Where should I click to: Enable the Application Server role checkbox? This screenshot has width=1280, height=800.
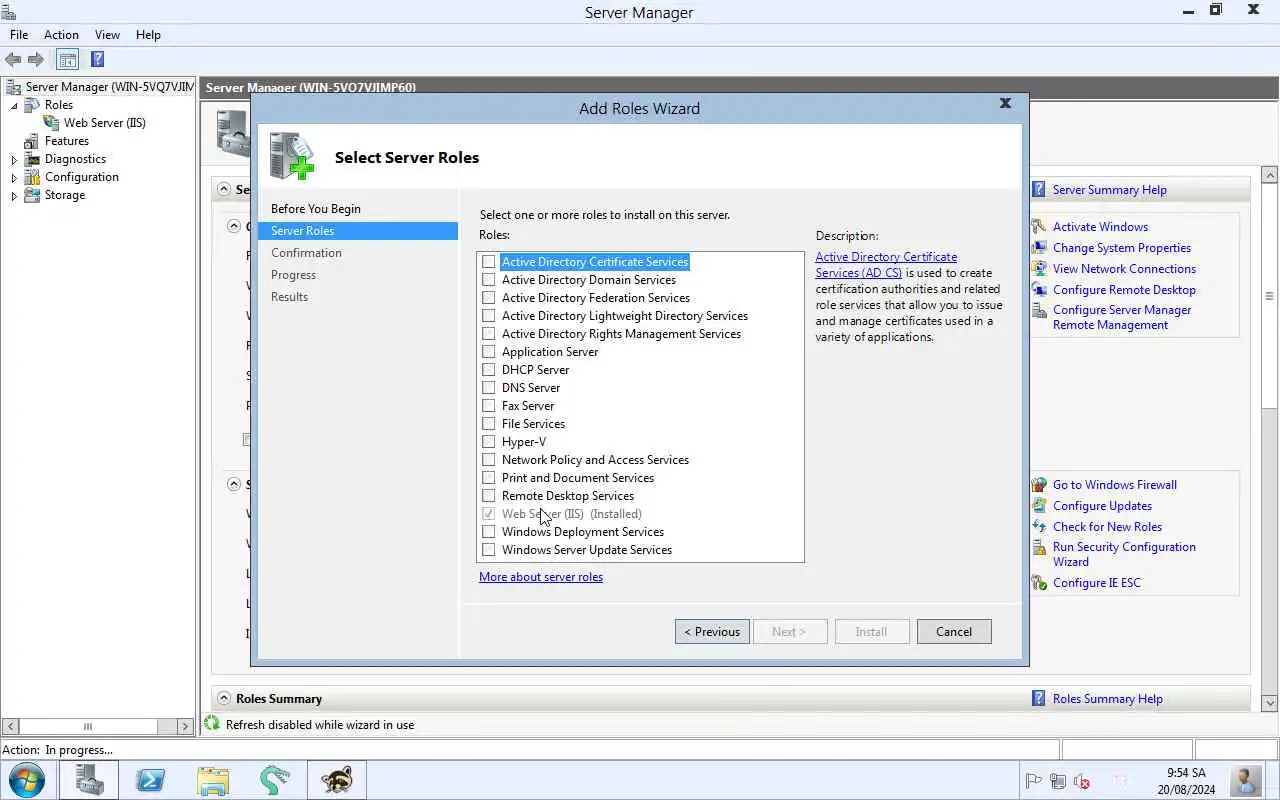pos(489,352)
